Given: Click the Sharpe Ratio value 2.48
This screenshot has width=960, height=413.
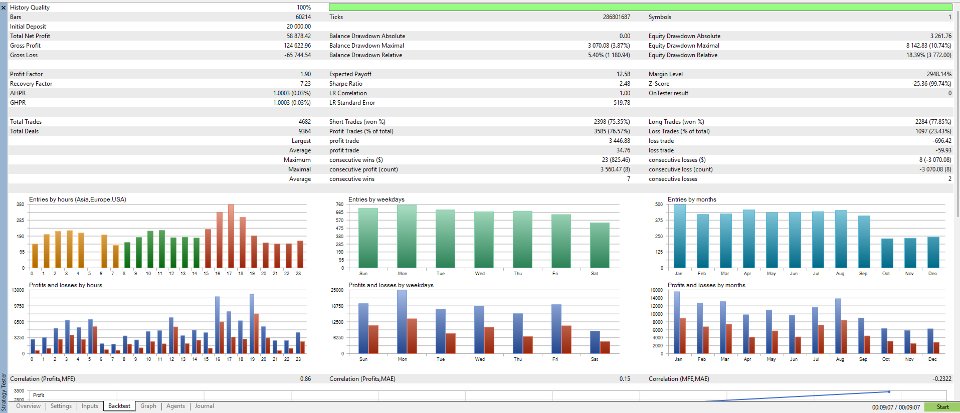Looking at the screenshot, I should click(x=626, y=84).
